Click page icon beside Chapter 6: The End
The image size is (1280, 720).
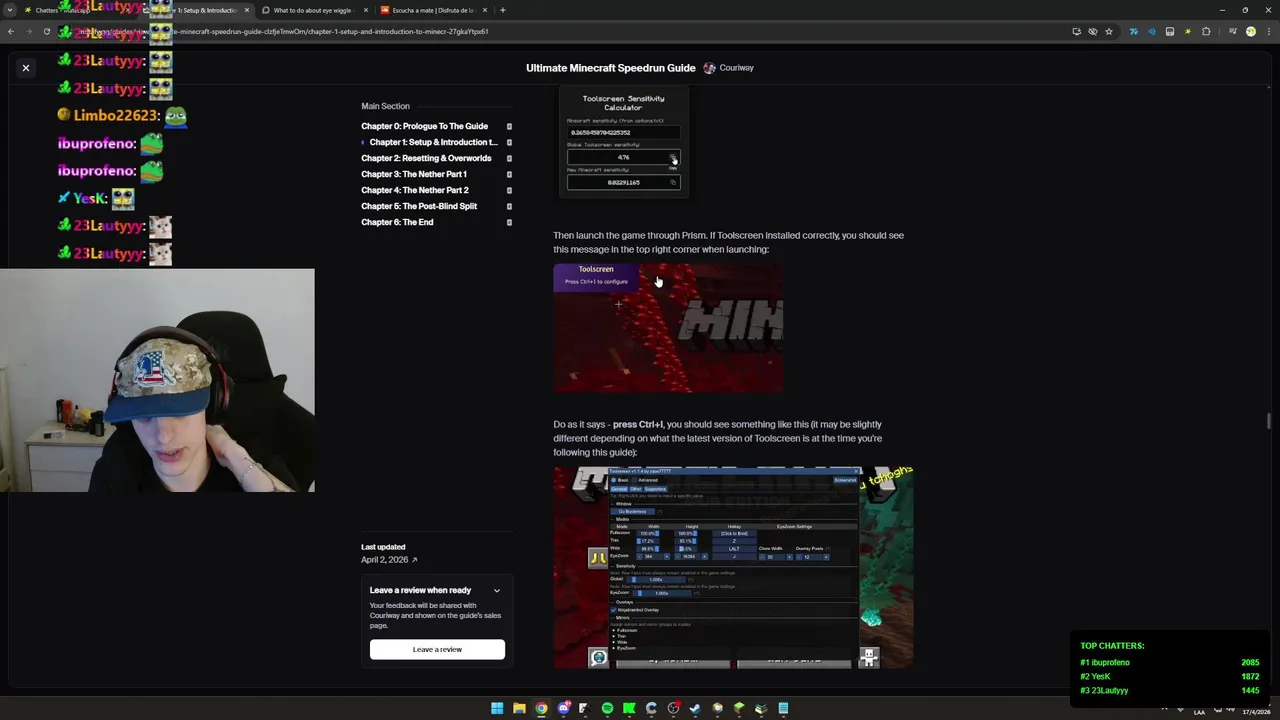pyautogui.click(x=509, y=222)
